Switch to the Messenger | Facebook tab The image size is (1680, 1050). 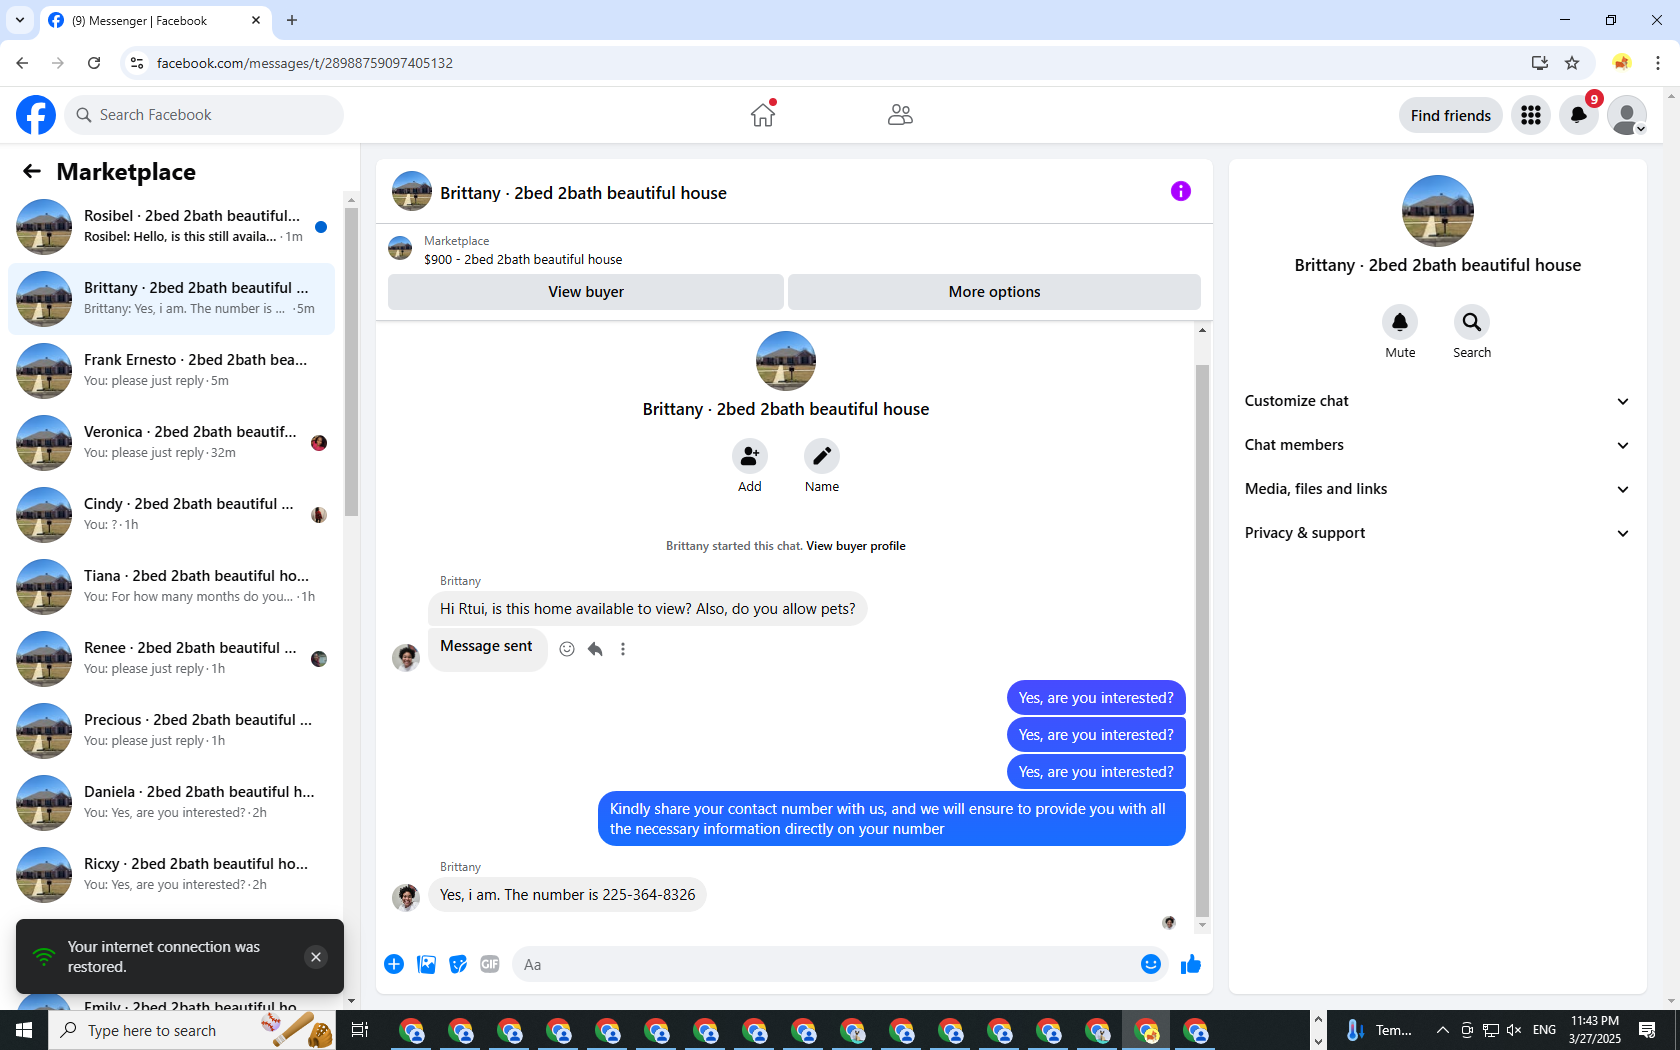(155, 20)
